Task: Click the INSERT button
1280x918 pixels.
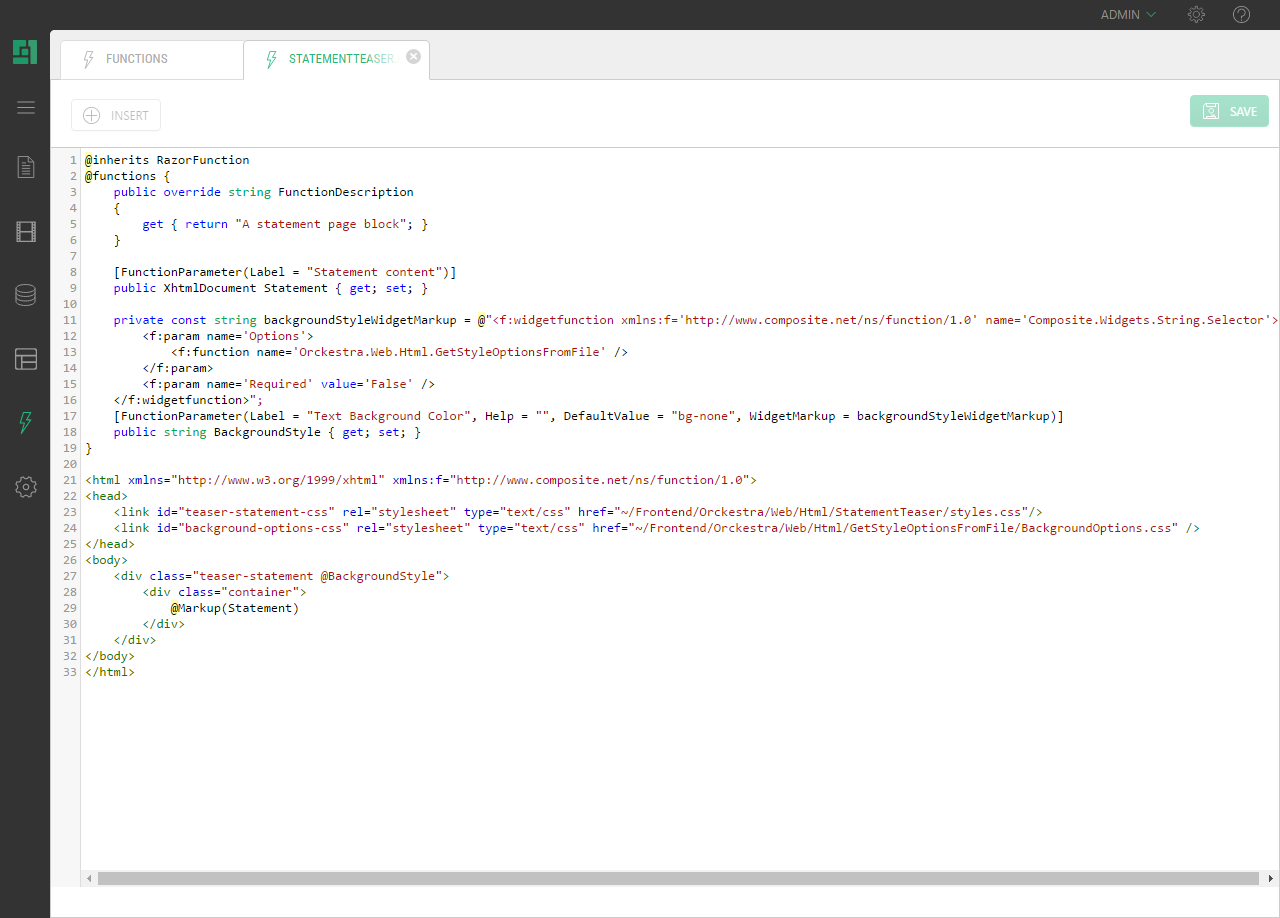Action: [x=116, y=115]
